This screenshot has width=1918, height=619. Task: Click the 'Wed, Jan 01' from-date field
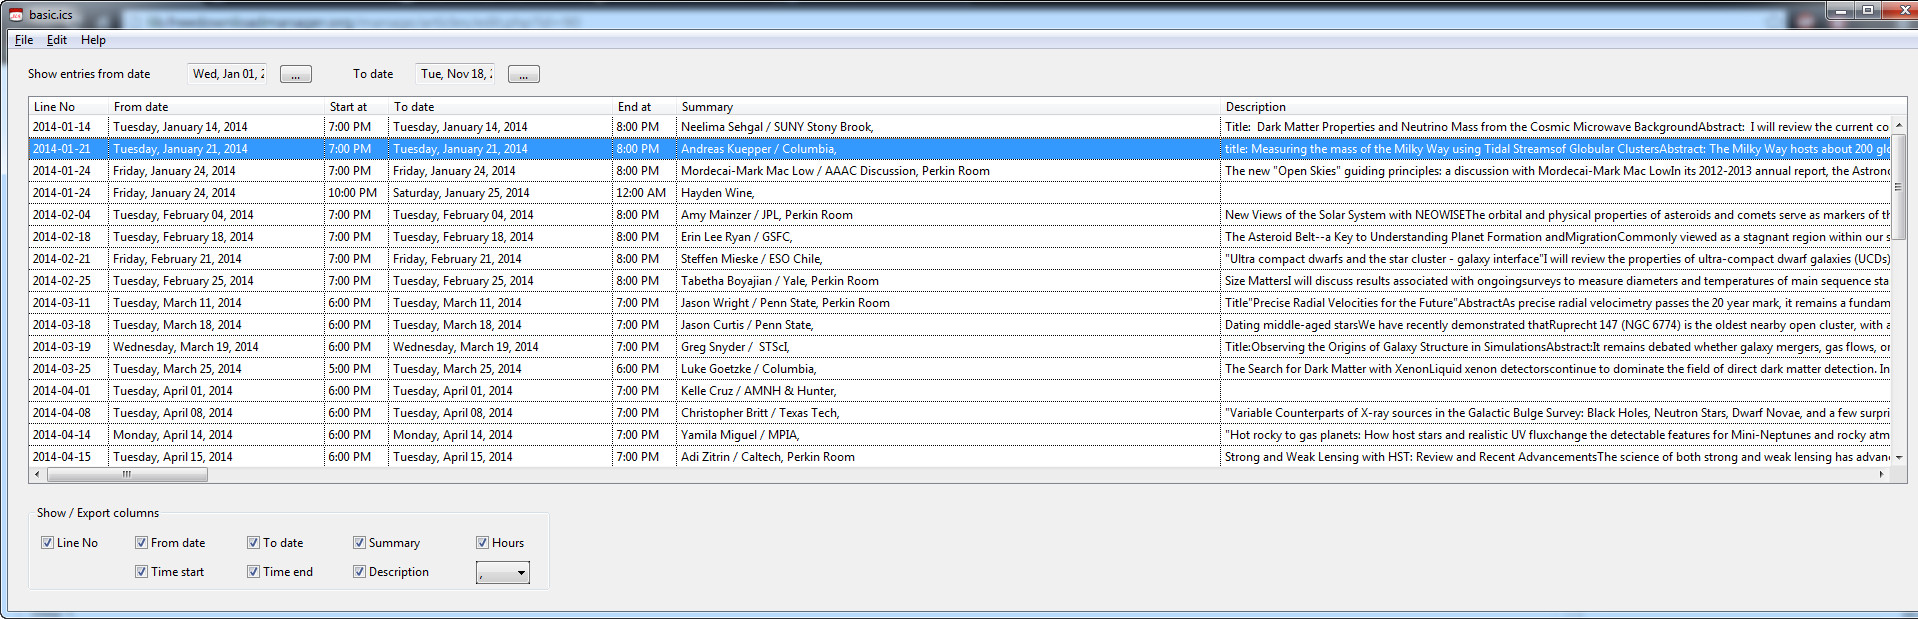click(228, 74)
